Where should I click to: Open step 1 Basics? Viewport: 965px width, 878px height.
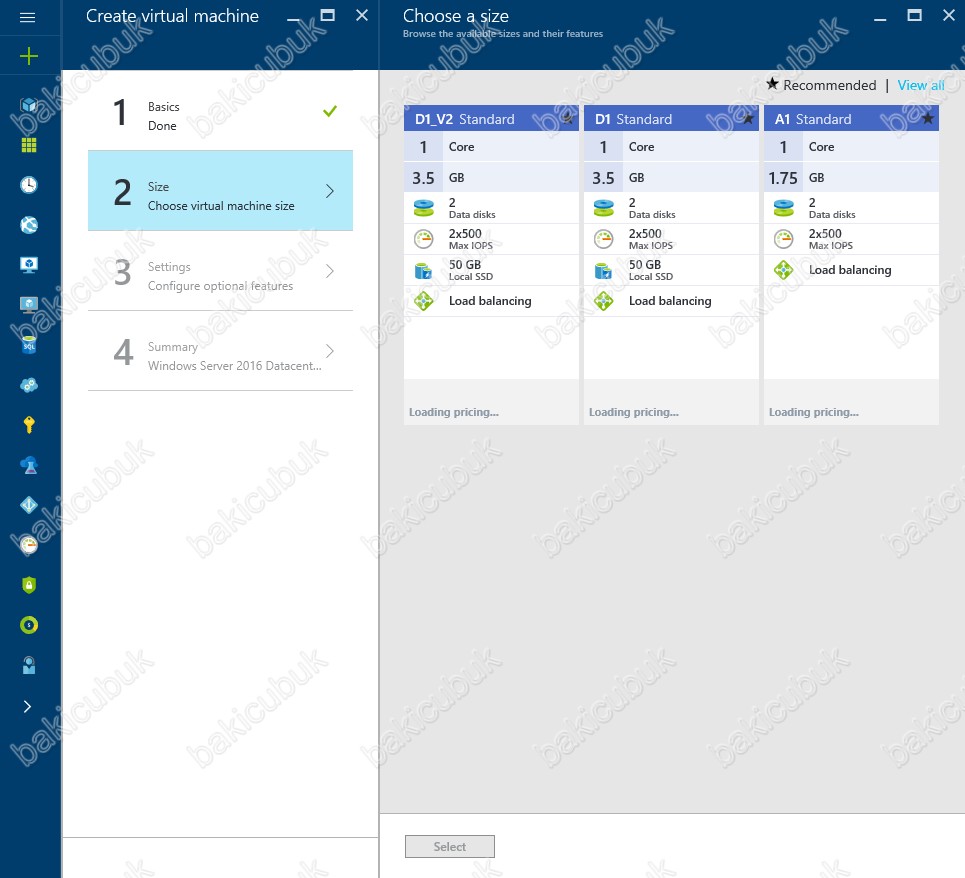pyautogui.click(x=220, y=111)
